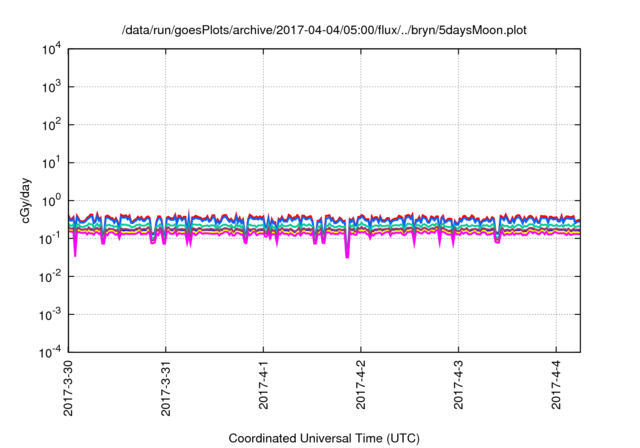Click the 10^4 y-axis tick label

point(52,50)
